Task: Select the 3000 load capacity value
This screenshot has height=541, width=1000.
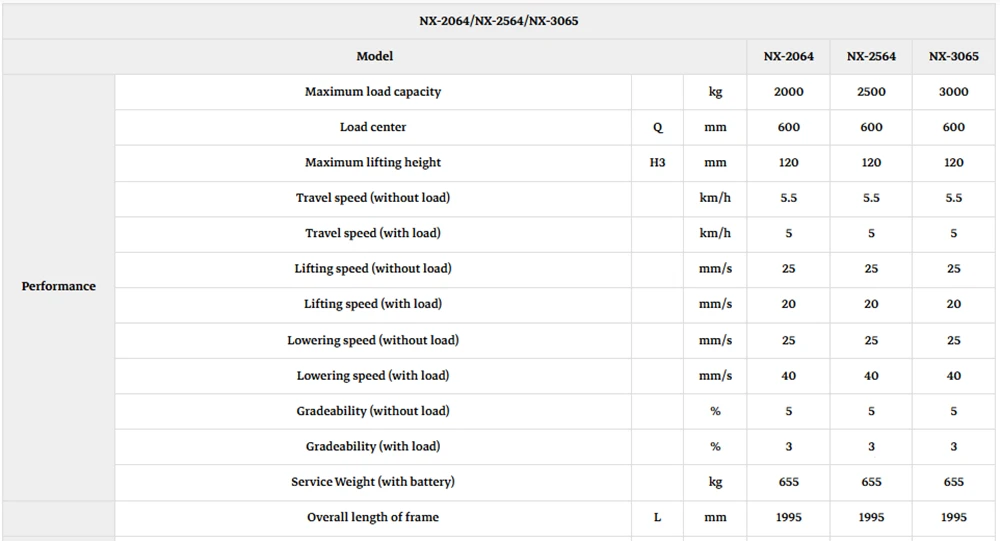Action: (953, 92)
